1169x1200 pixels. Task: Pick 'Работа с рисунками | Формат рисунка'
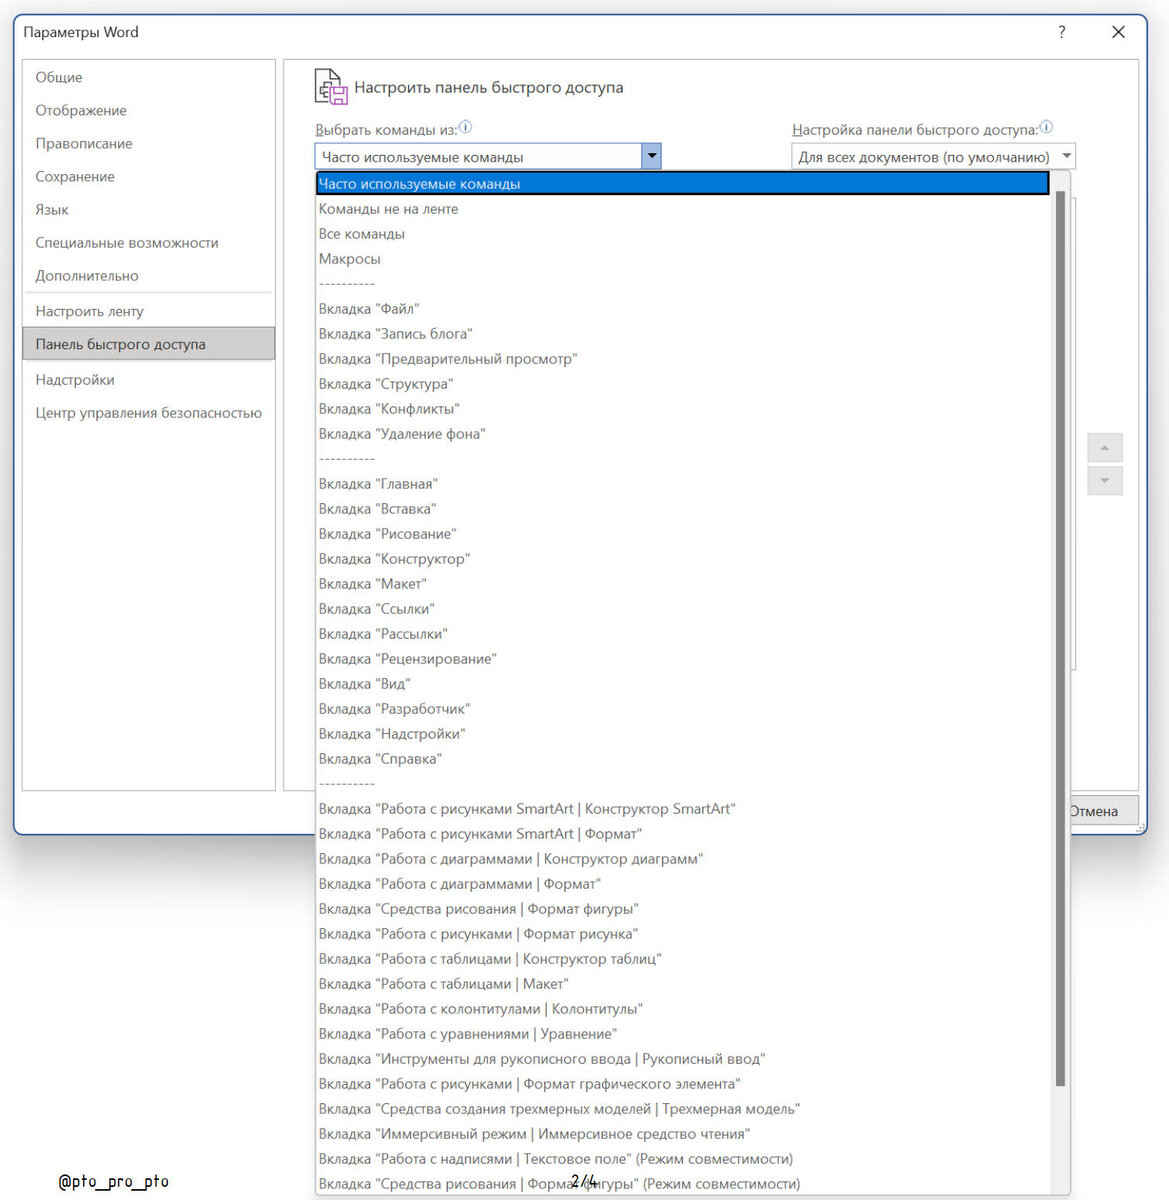(x=684, y=934)
